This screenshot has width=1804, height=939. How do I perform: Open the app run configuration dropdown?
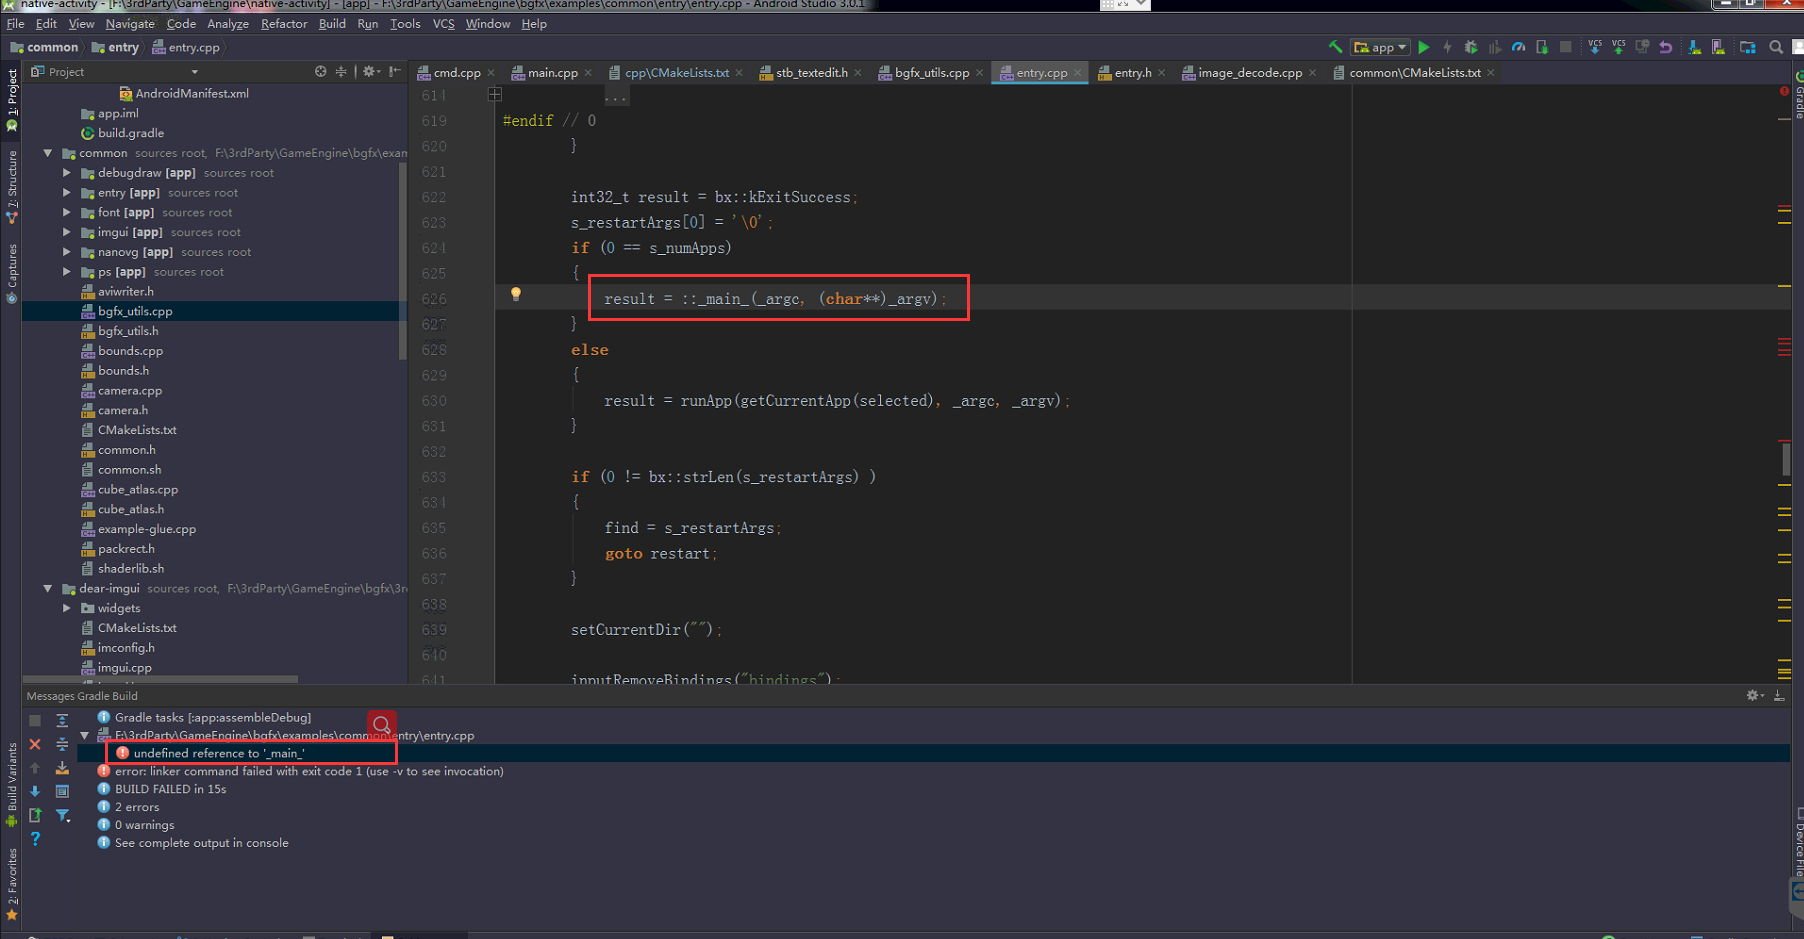point(1381,47)
